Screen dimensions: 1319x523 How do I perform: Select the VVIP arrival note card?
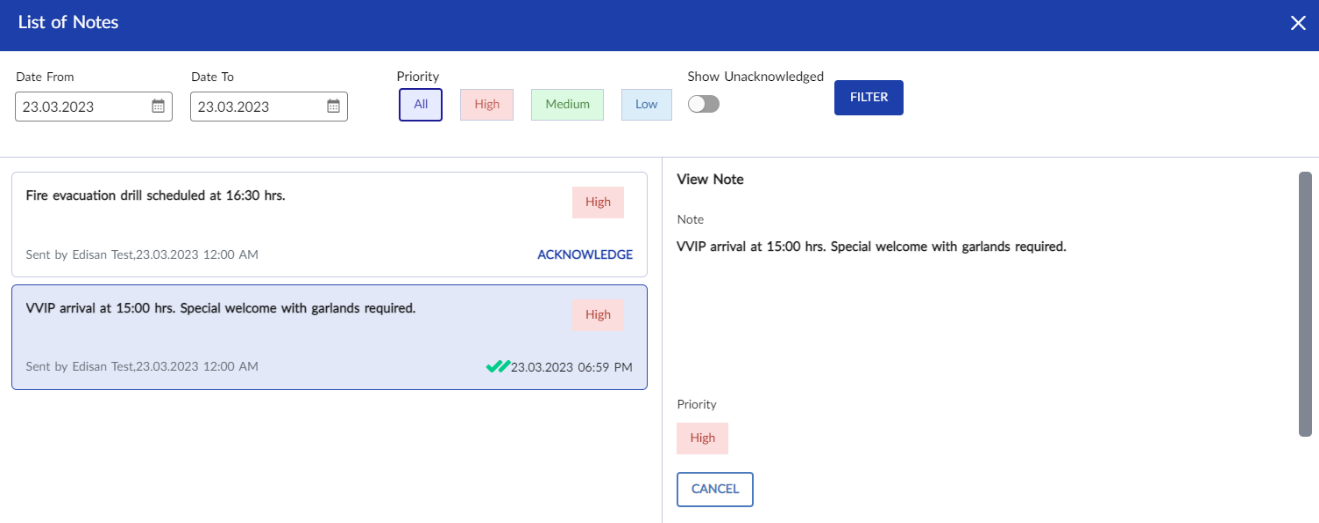point(329,337)
